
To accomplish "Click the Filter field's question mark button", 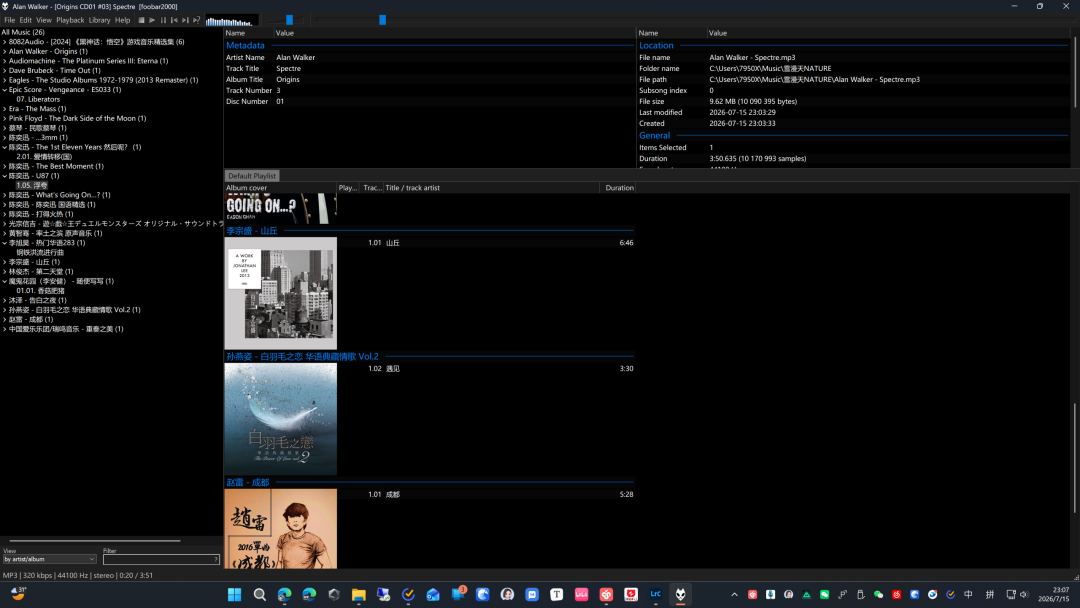I will point(216,560).
